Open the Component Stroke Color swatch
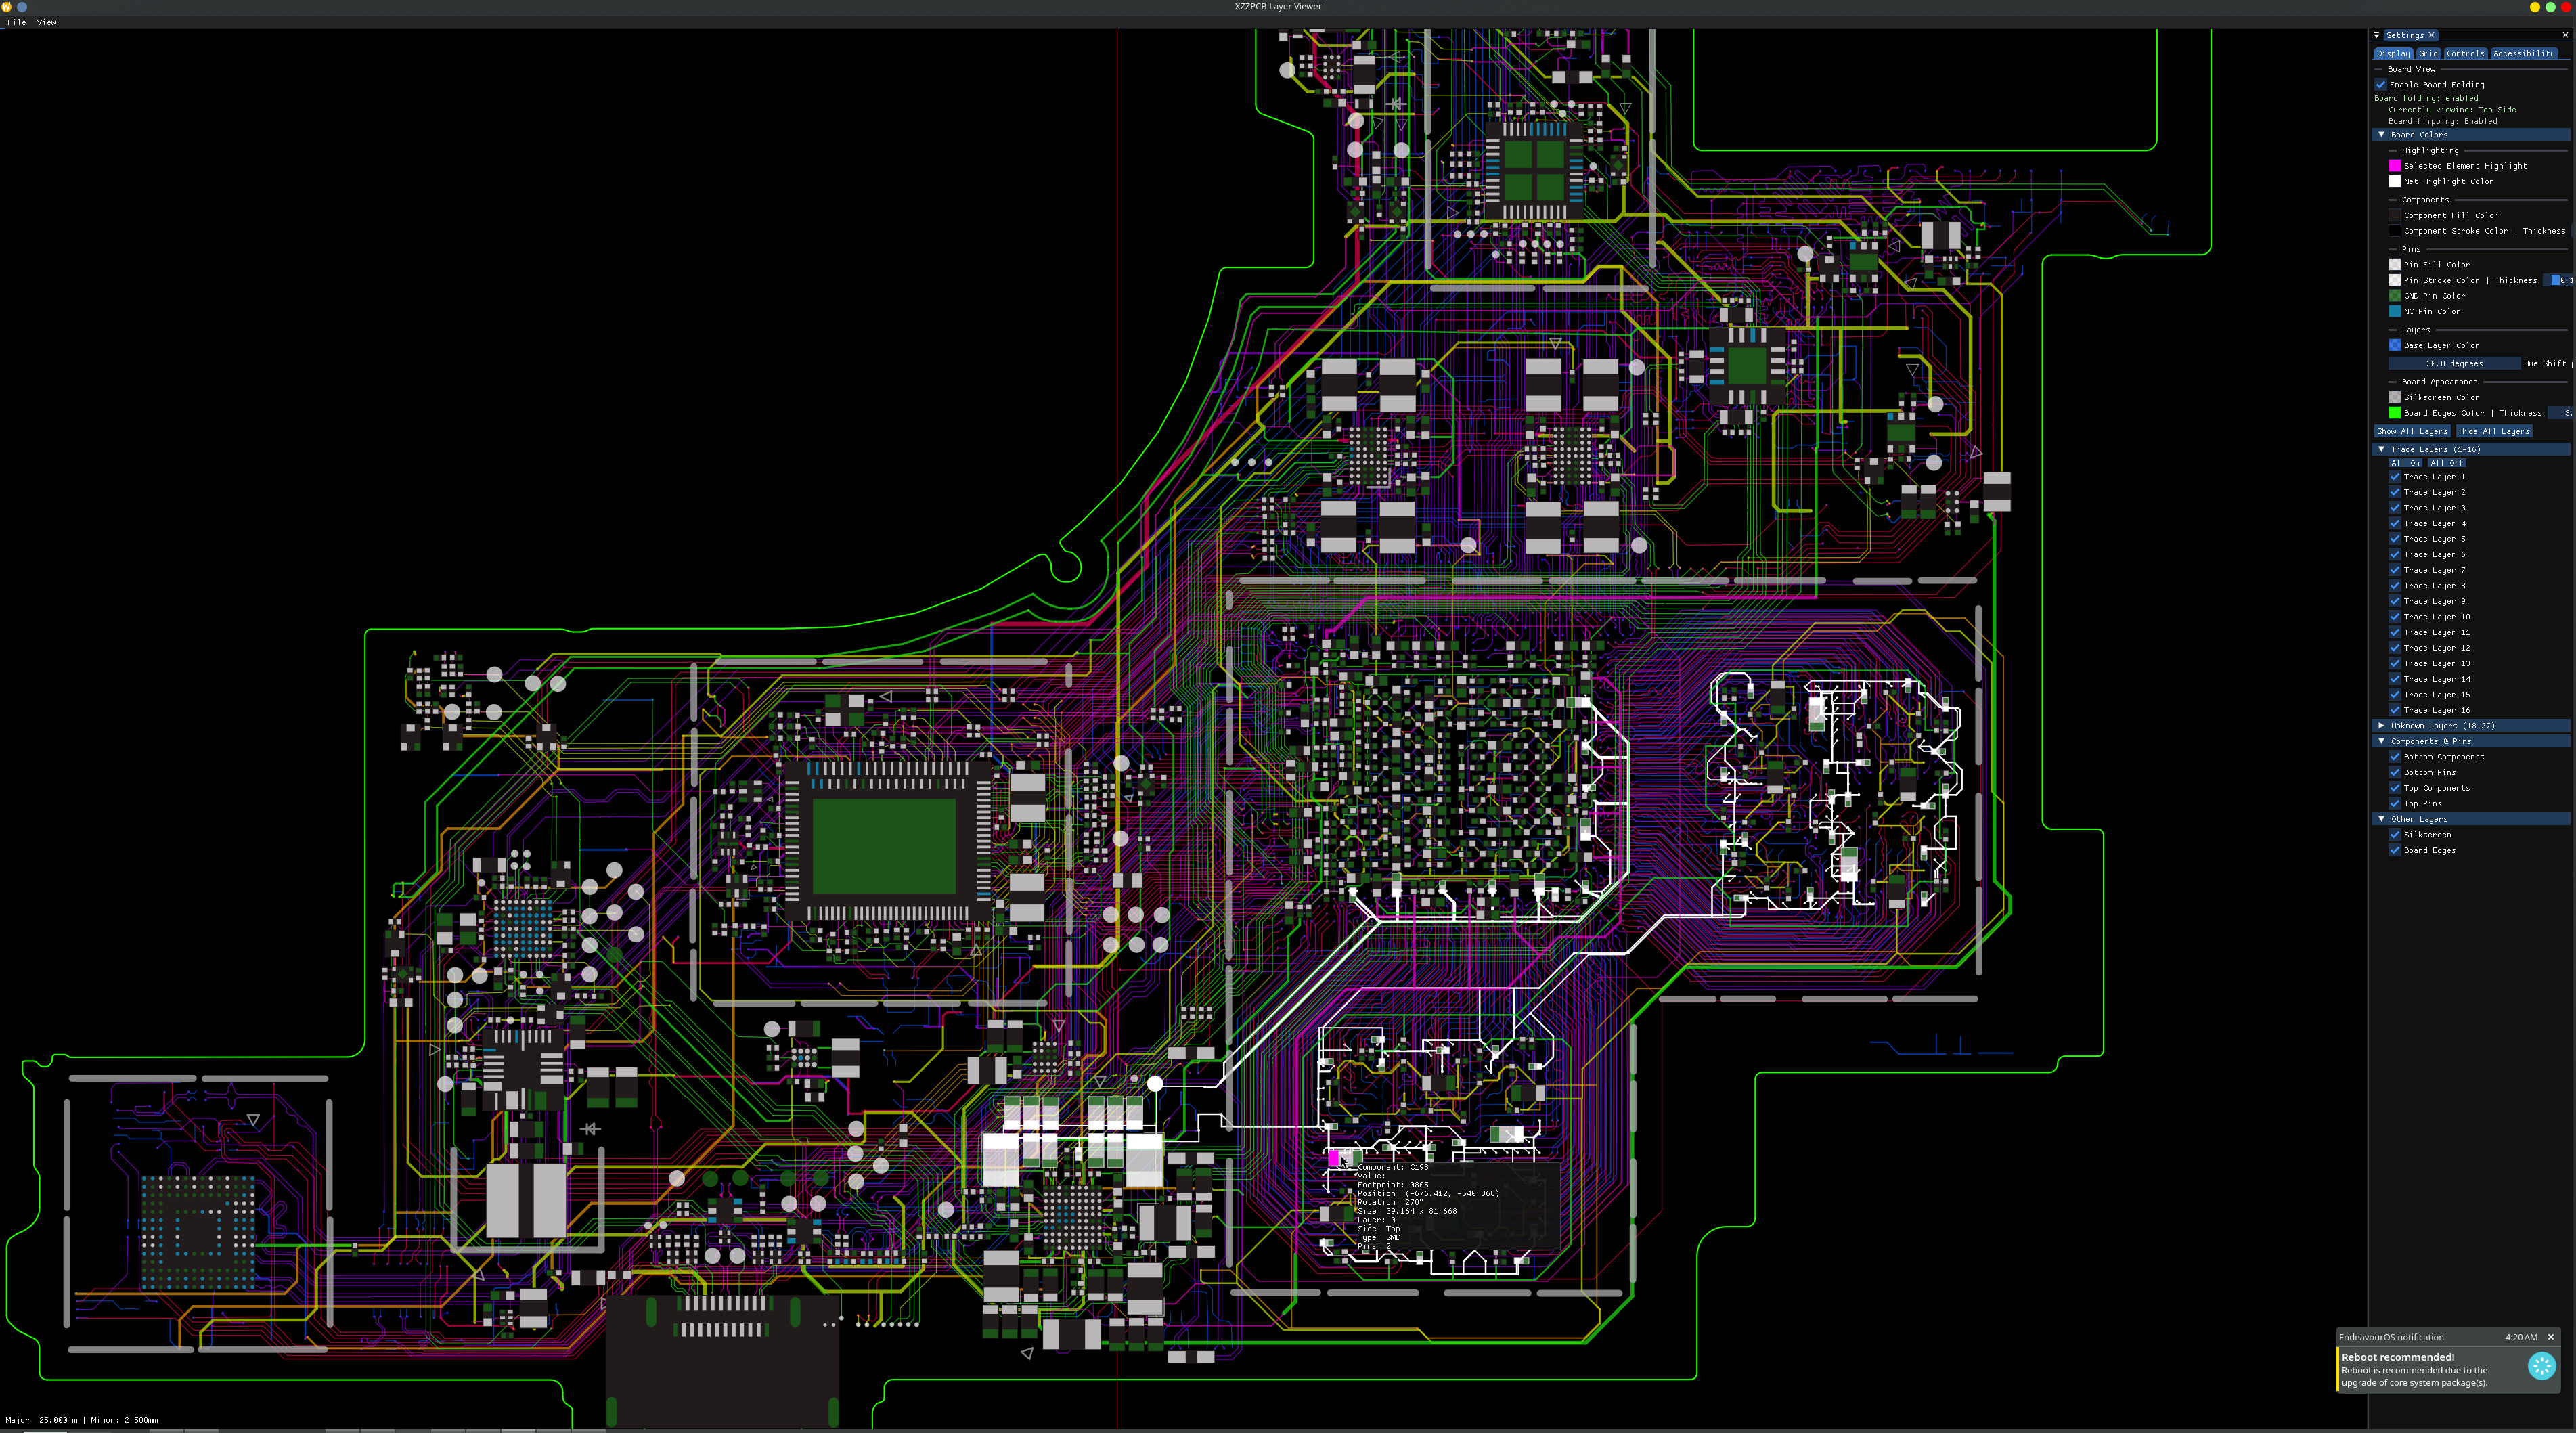The height and width of the screenshot is (1433, 2576). (2394, 231)
